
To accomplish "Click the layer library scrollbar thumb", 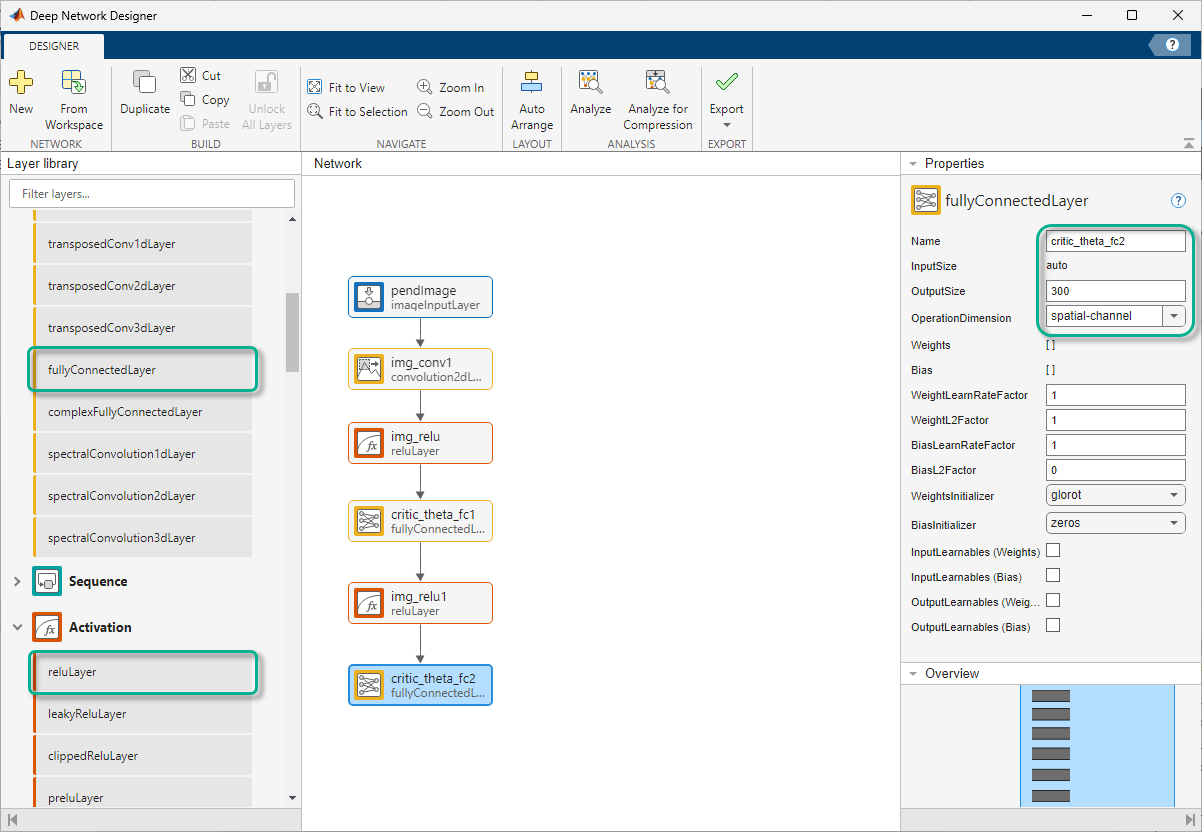I will 292,332.
